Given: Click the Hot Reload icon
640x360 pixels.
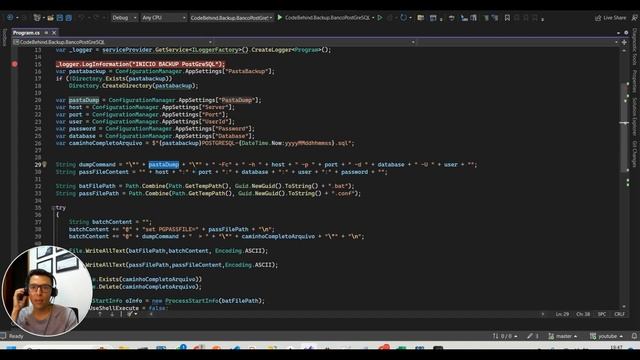Looking at the screenshot, I should [403, 18].
